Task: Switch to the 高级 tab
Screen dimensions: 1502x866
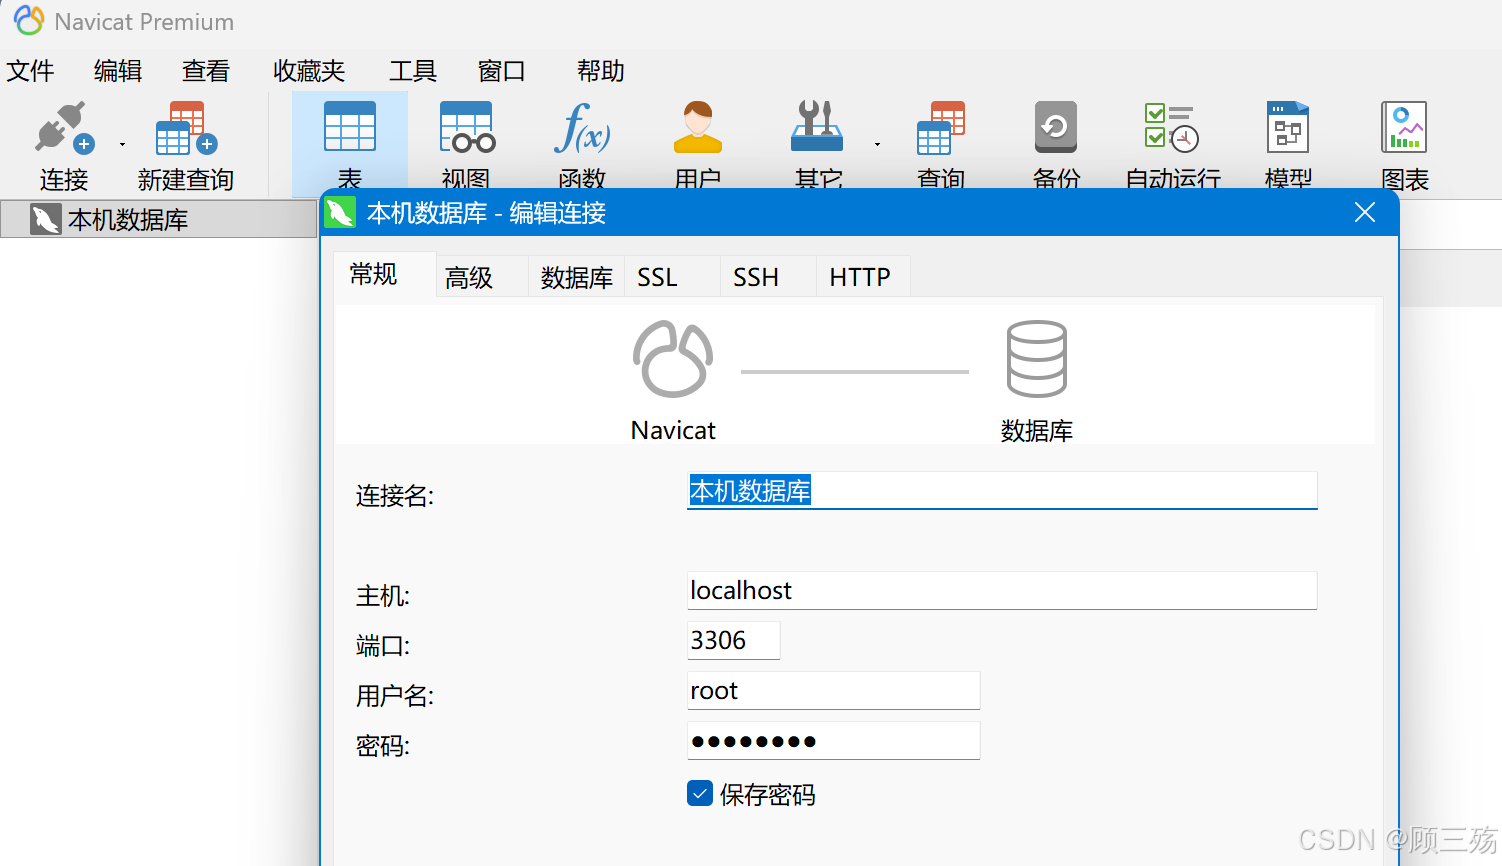Action: (x=482, y=277)
